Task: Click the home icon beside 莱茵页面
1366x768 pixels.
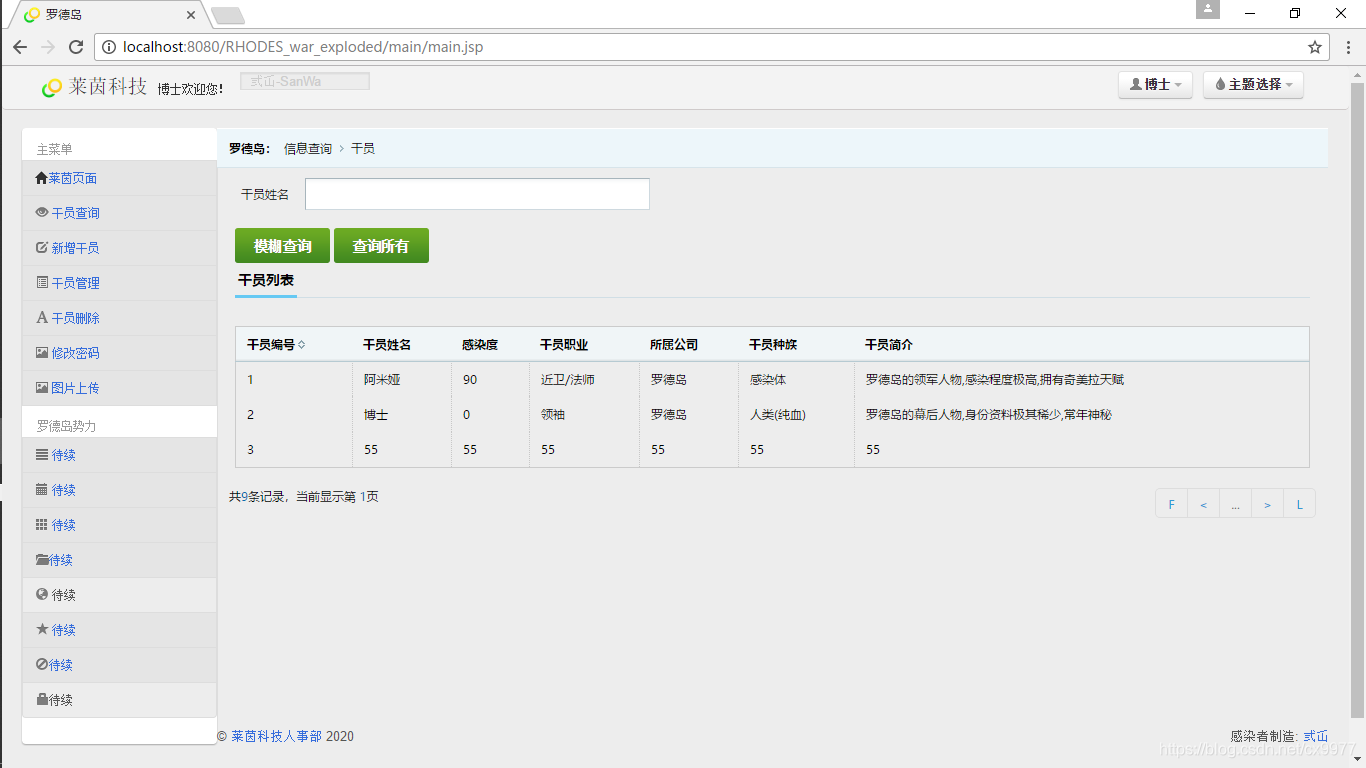Action: (x=41, y=178)
